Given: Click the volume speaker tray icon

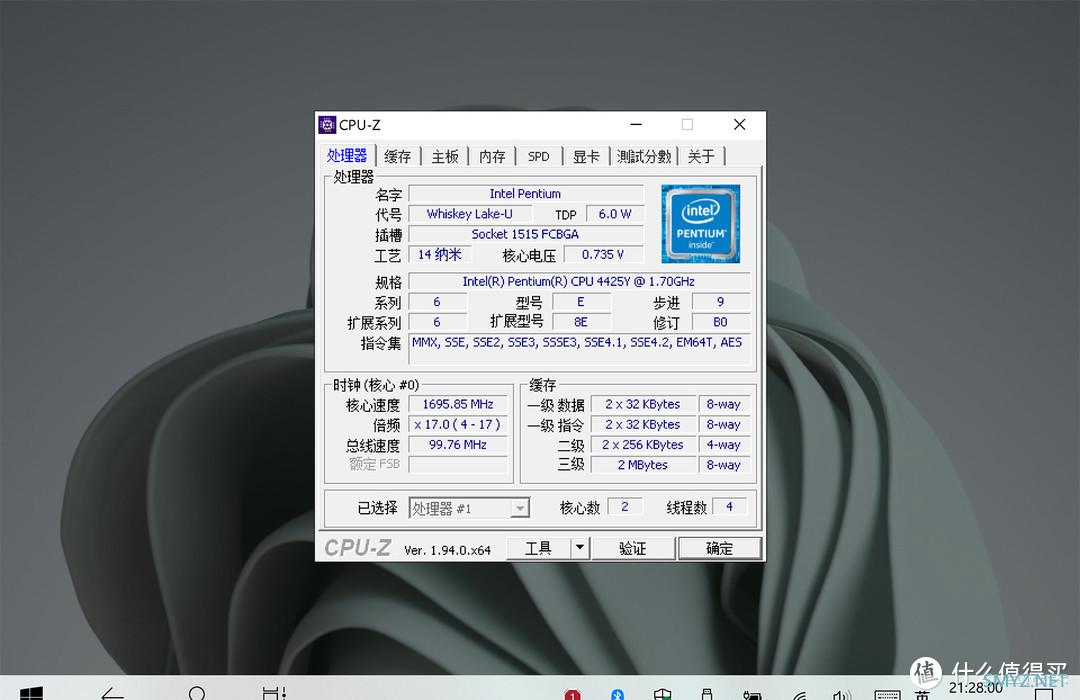Looking at the screenshot, I should [842, 694].
